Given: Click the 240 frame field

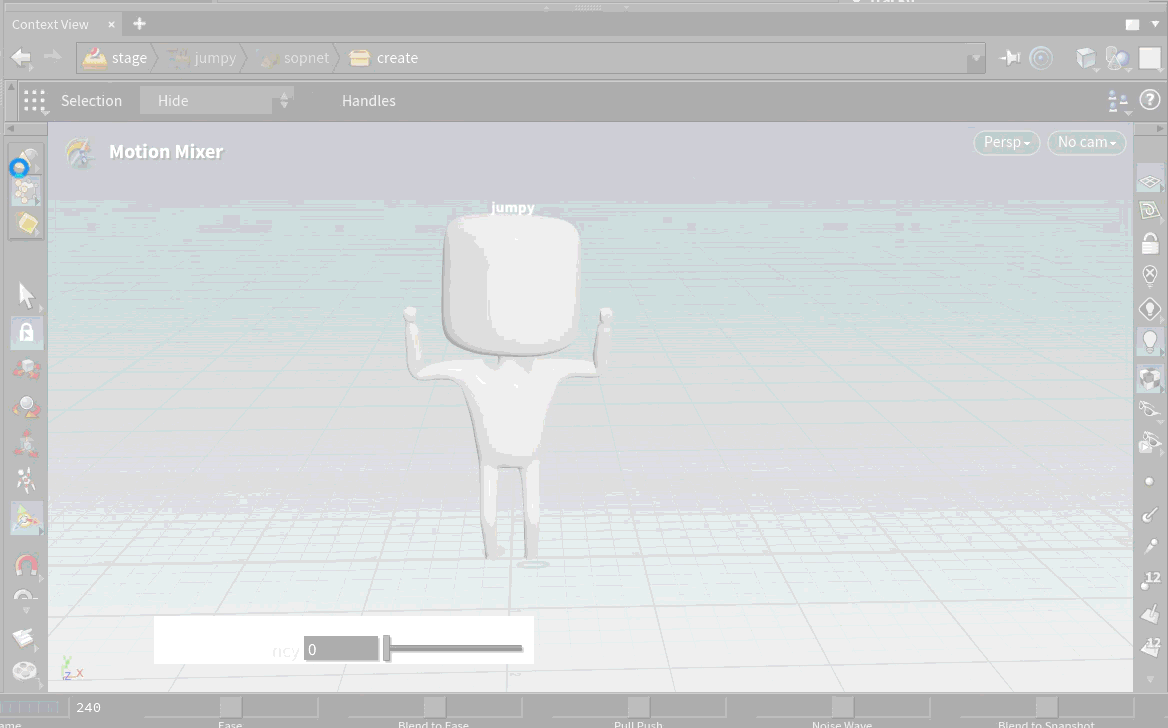Looking at the screenshot, I should pos(88,707).
